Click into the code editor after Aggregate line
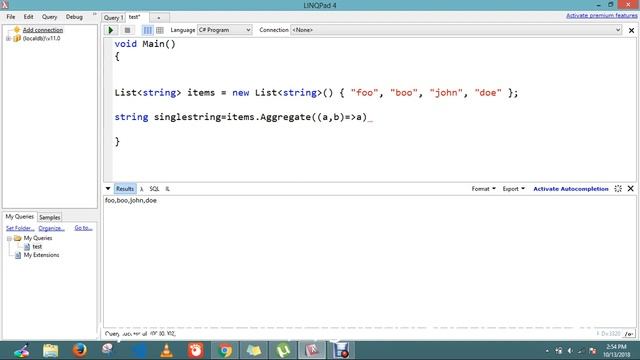Screen dimensions: 640x360 (371, 117)
